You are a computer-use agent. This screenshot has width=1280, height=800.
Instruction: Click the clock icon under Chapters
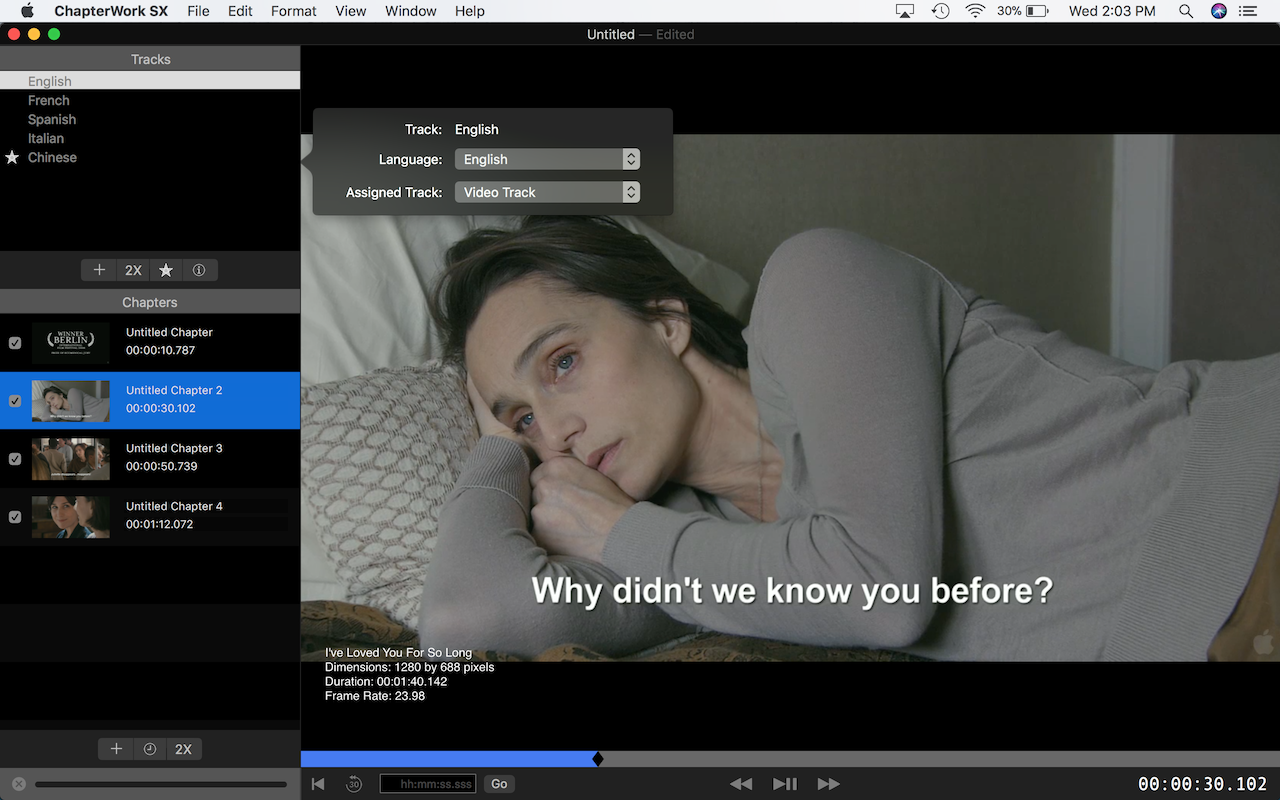pyautogui.click(x=150, y=749)
